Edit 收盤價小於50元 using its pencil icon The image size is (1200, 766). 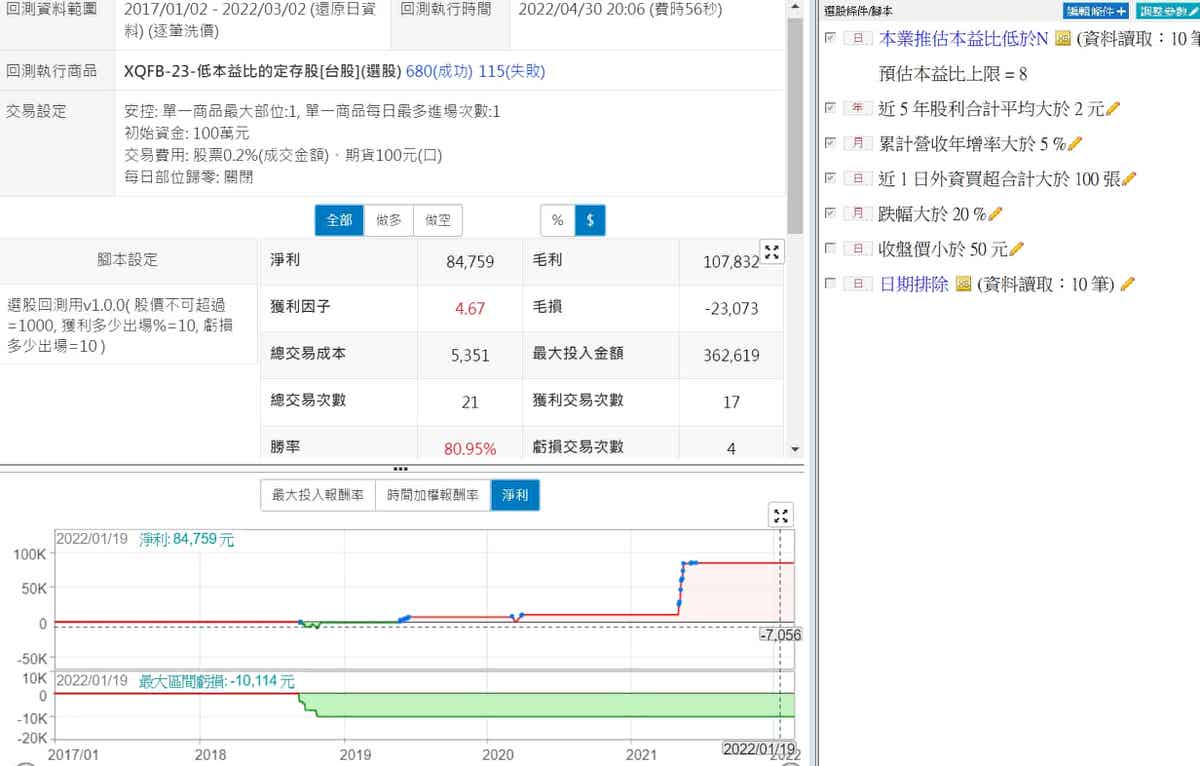[1017, 249]
